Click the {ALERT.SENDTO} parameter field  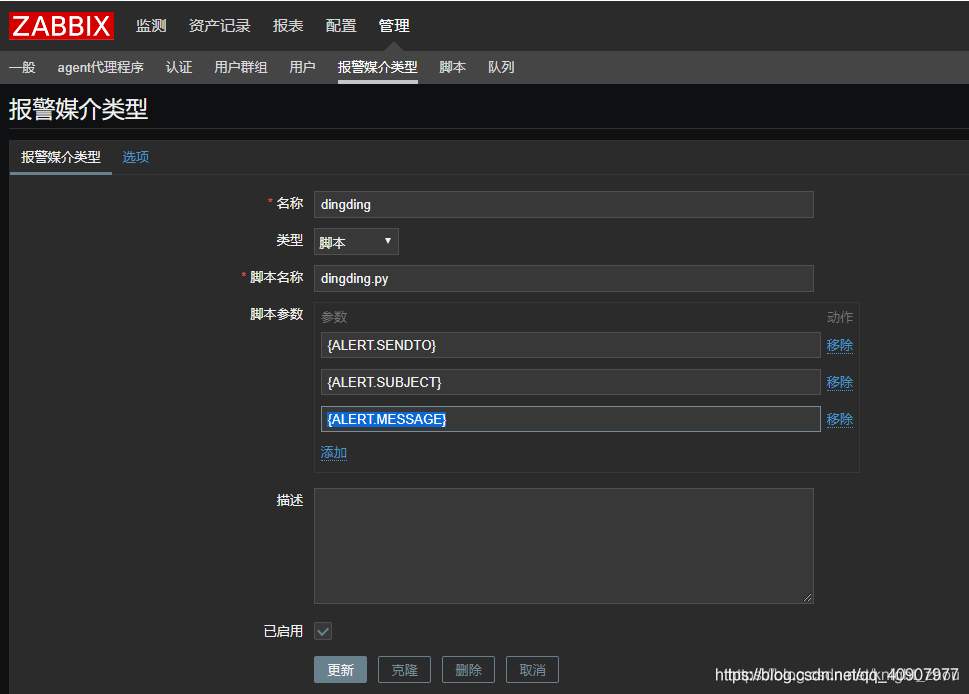570,345
